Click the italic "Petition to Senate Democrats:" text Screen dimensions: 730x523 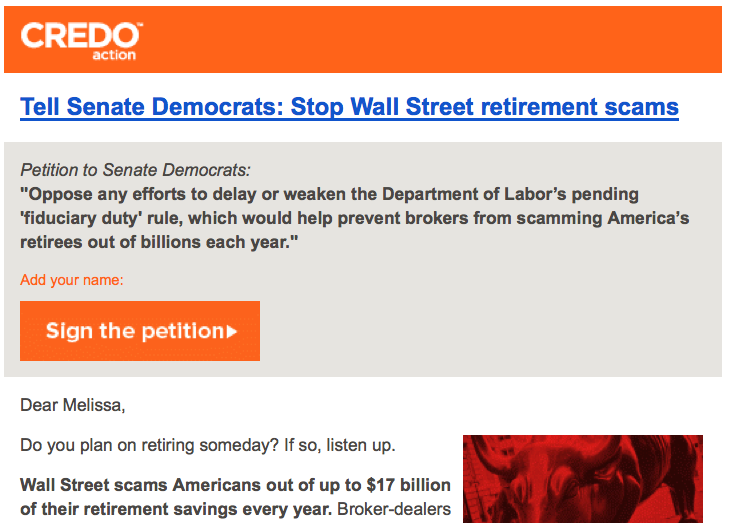[x=135, y=170]
